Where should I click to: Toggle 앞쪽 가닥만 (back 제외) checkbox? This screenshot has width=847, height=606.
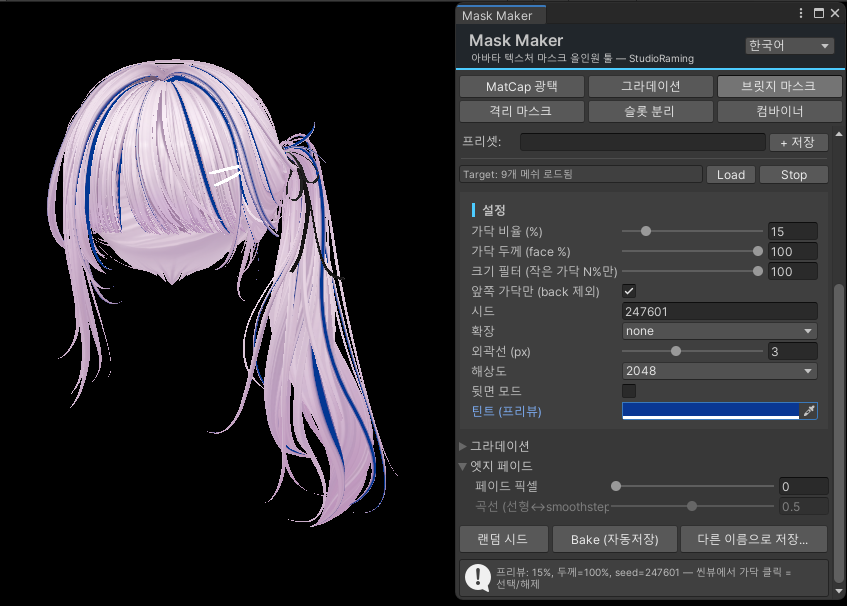[629, 291]
